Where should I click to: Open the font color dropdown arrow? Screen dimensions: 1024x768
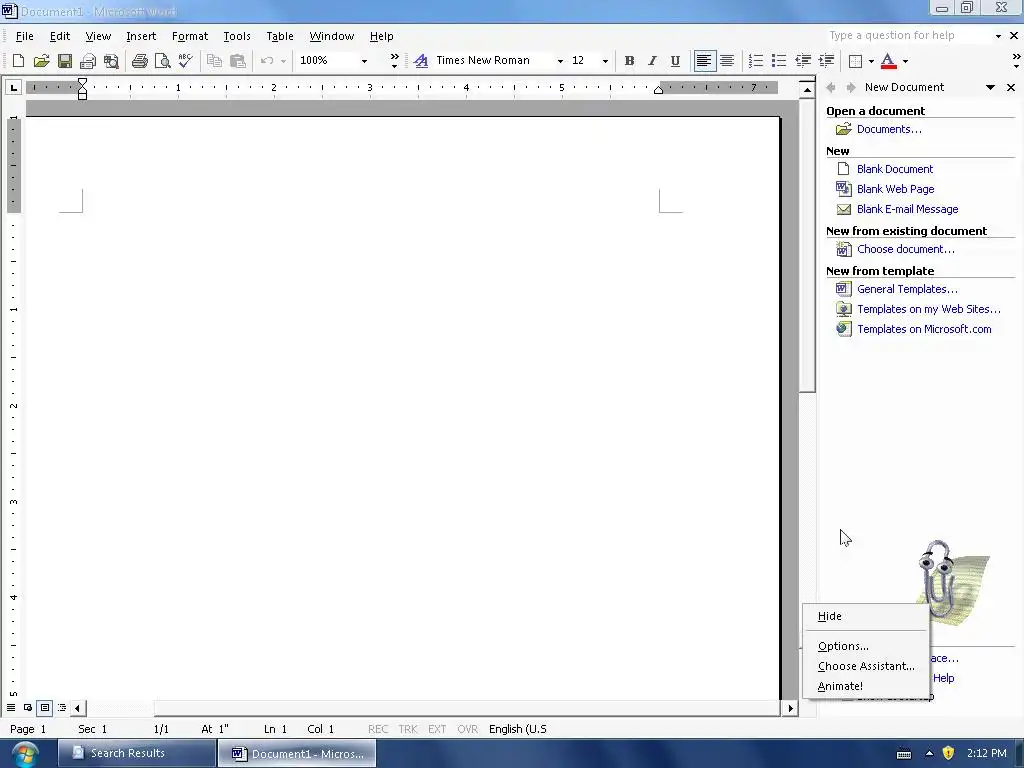click(905, 61)
